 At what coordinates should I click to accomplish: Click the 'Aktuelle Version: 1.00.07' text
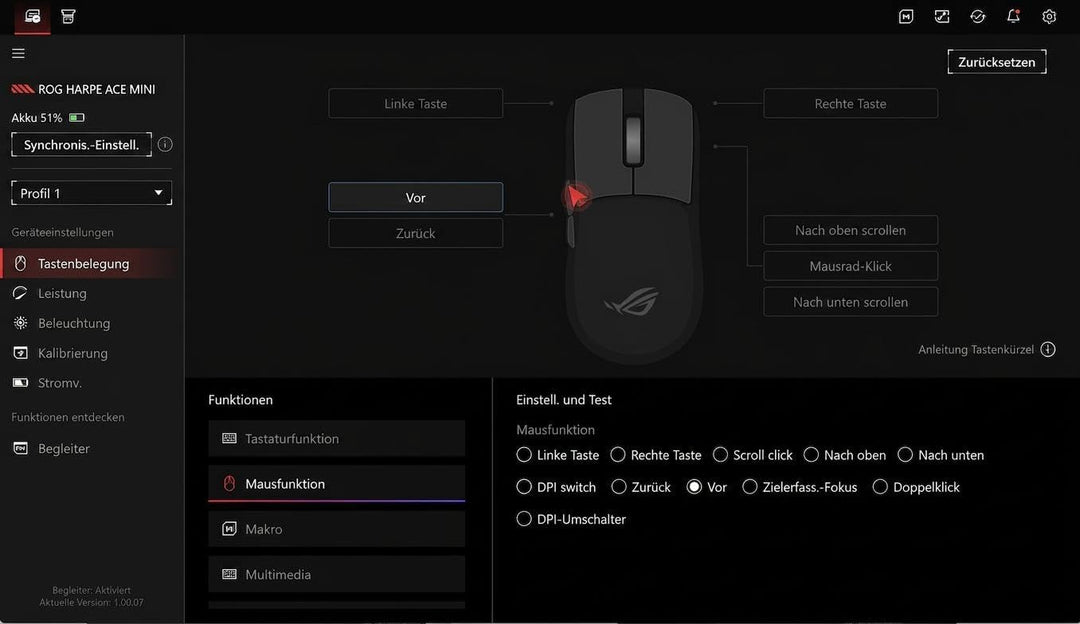coord(91,602)
